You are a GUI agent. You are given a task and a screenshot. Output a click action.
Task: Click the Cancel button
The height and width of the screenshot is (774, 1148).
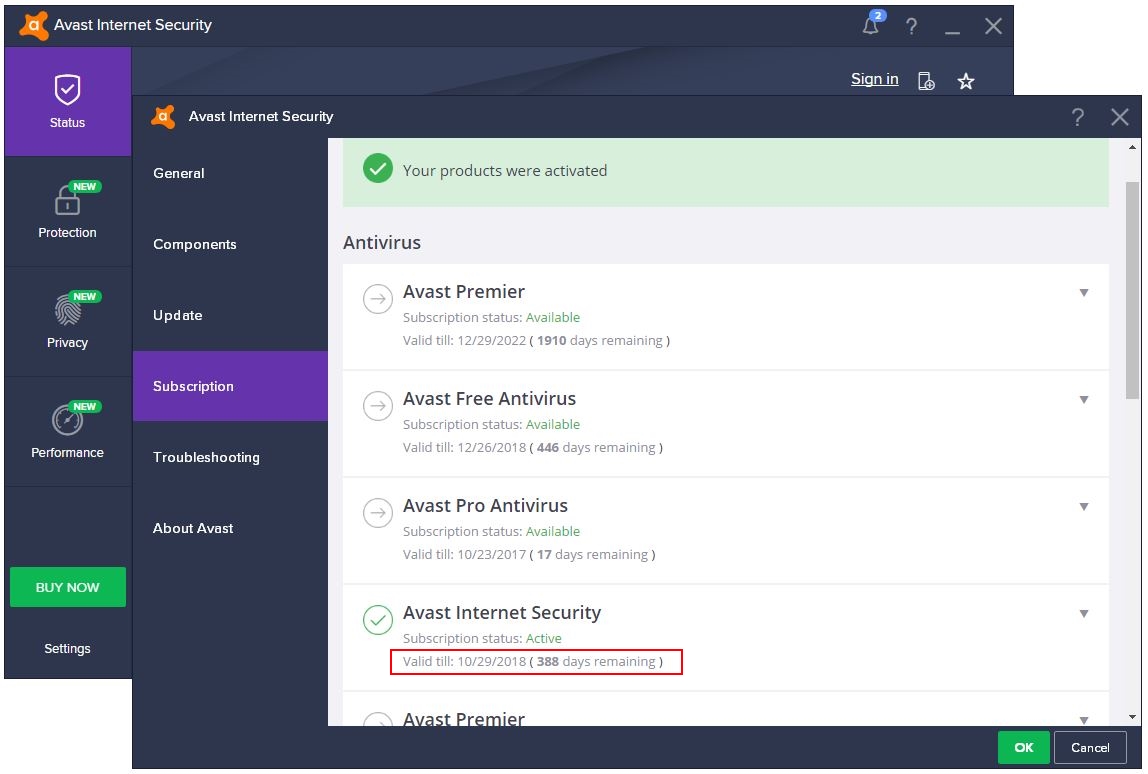click(x=1090, y=748)
